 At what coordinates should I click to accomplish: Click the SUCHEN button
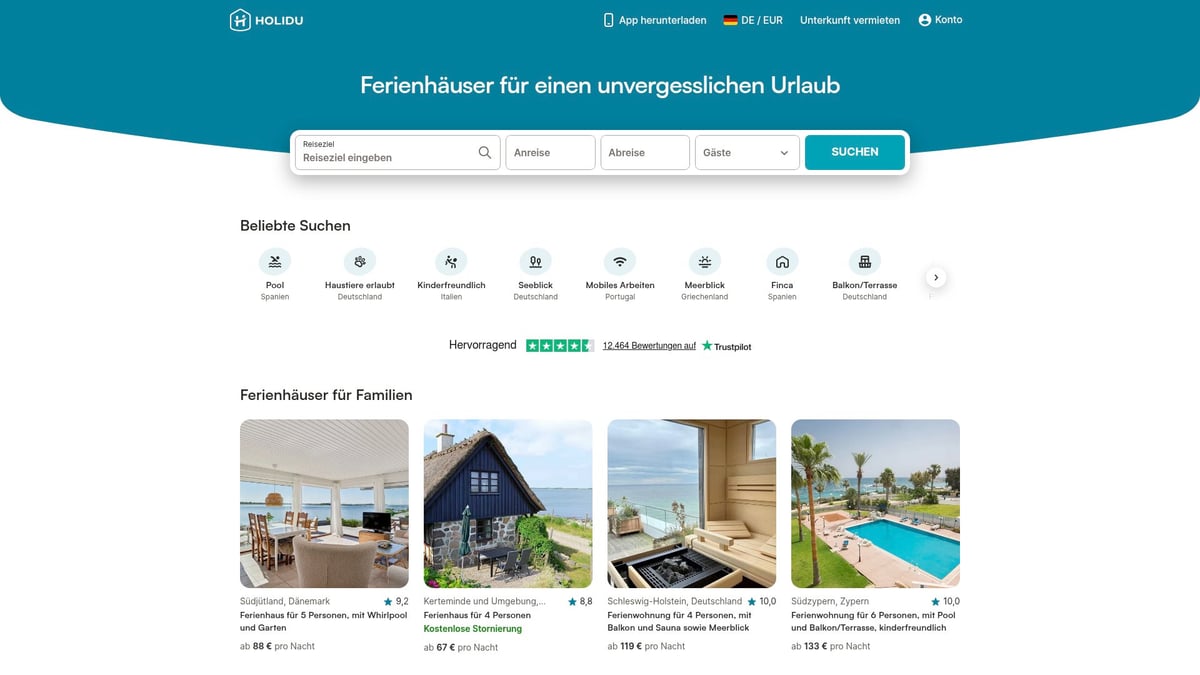[x=855, y=152]
